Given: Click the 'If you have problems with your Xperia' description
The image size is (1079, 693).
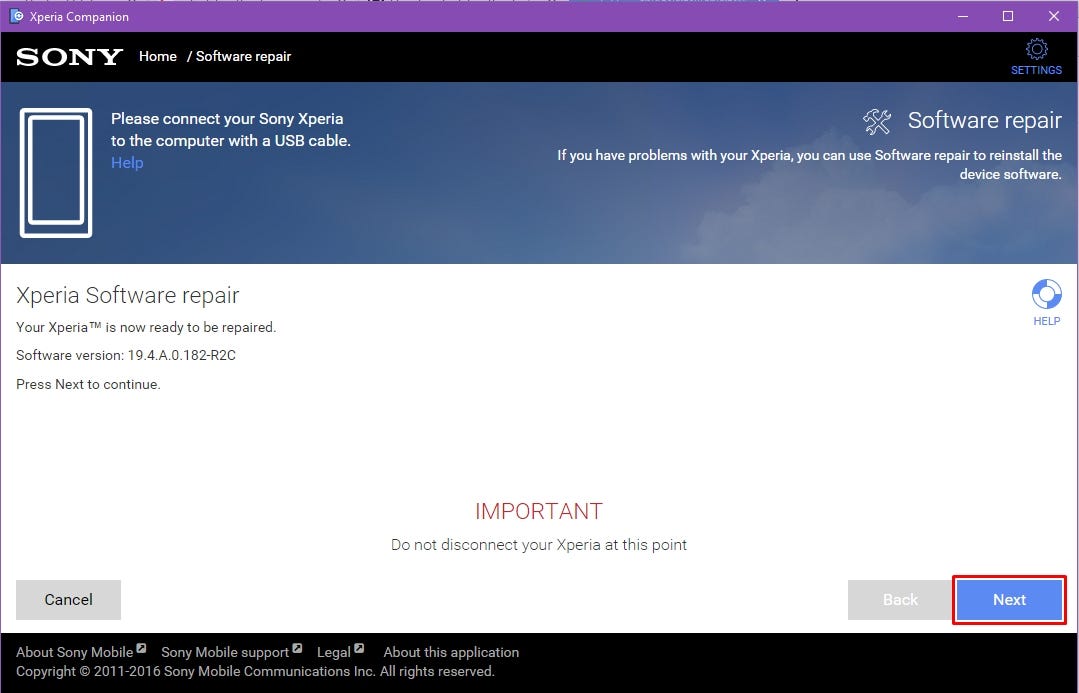Looking at the screenshot, I should tap(809, 164).
